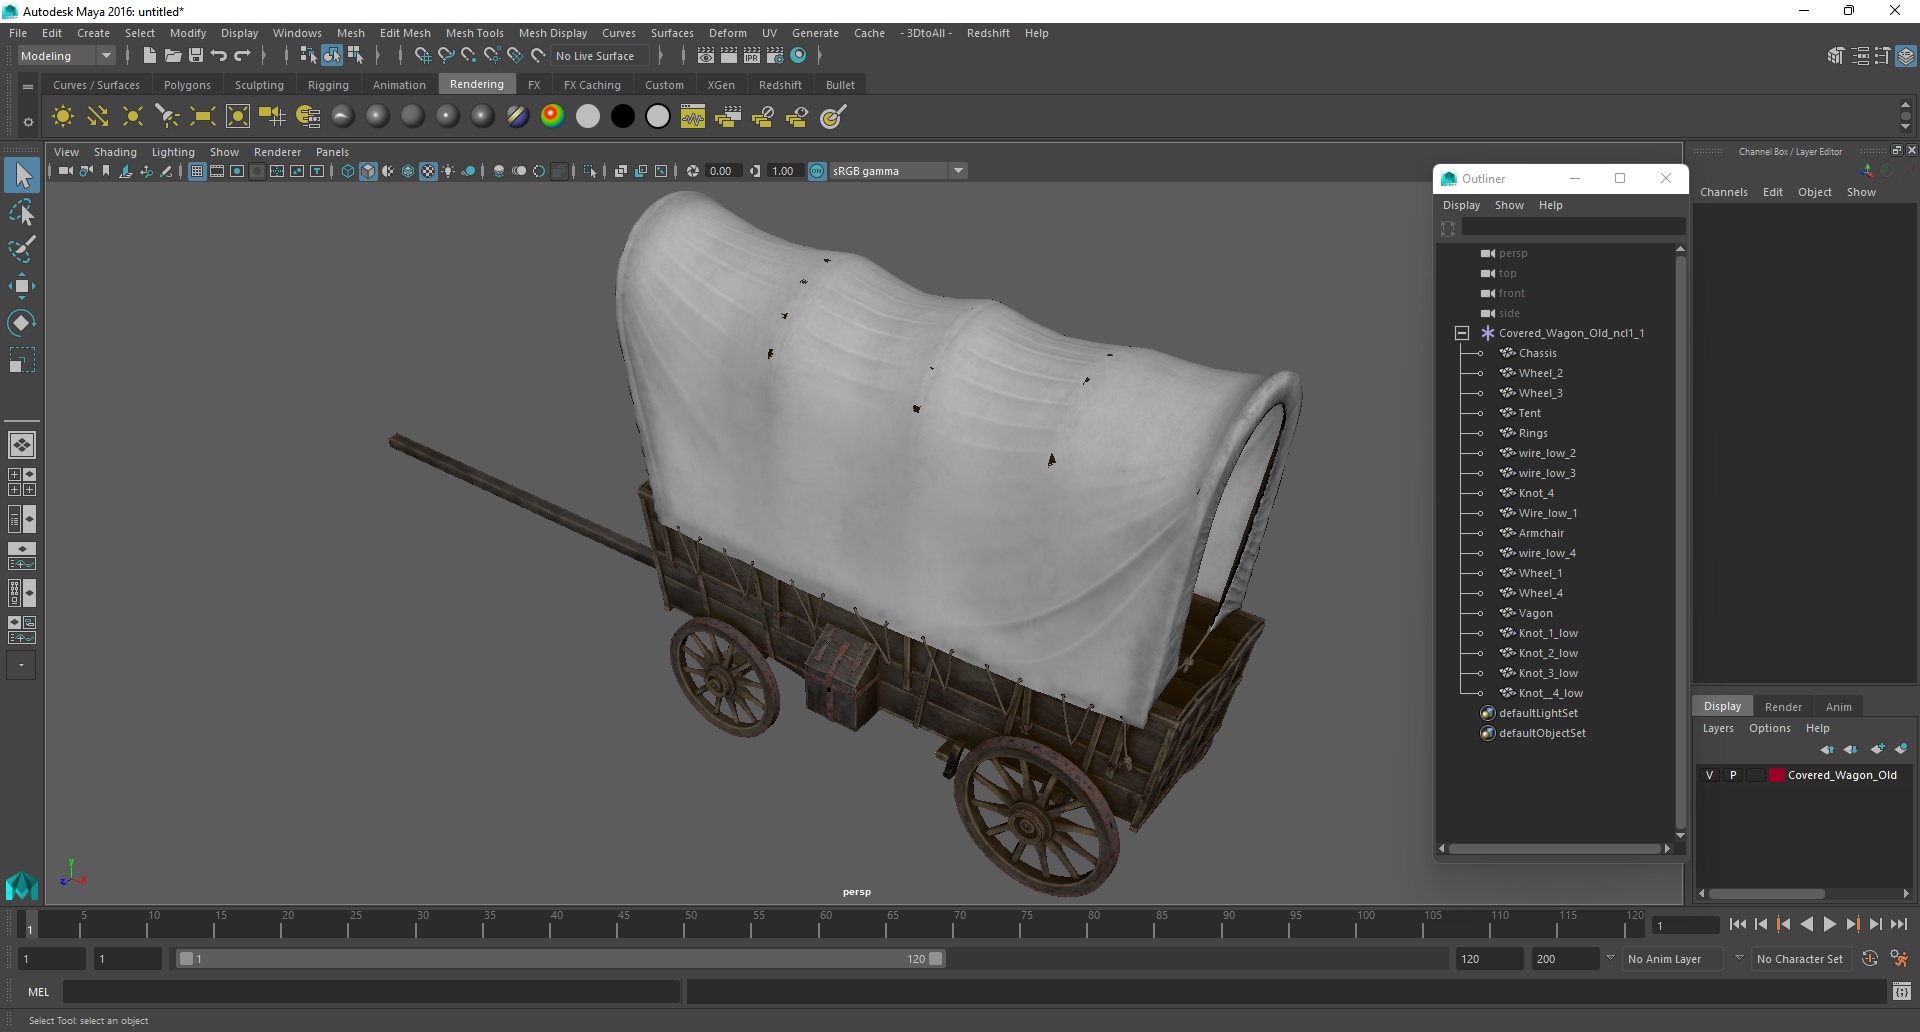Click the four pane layout icon

[21, 482]
